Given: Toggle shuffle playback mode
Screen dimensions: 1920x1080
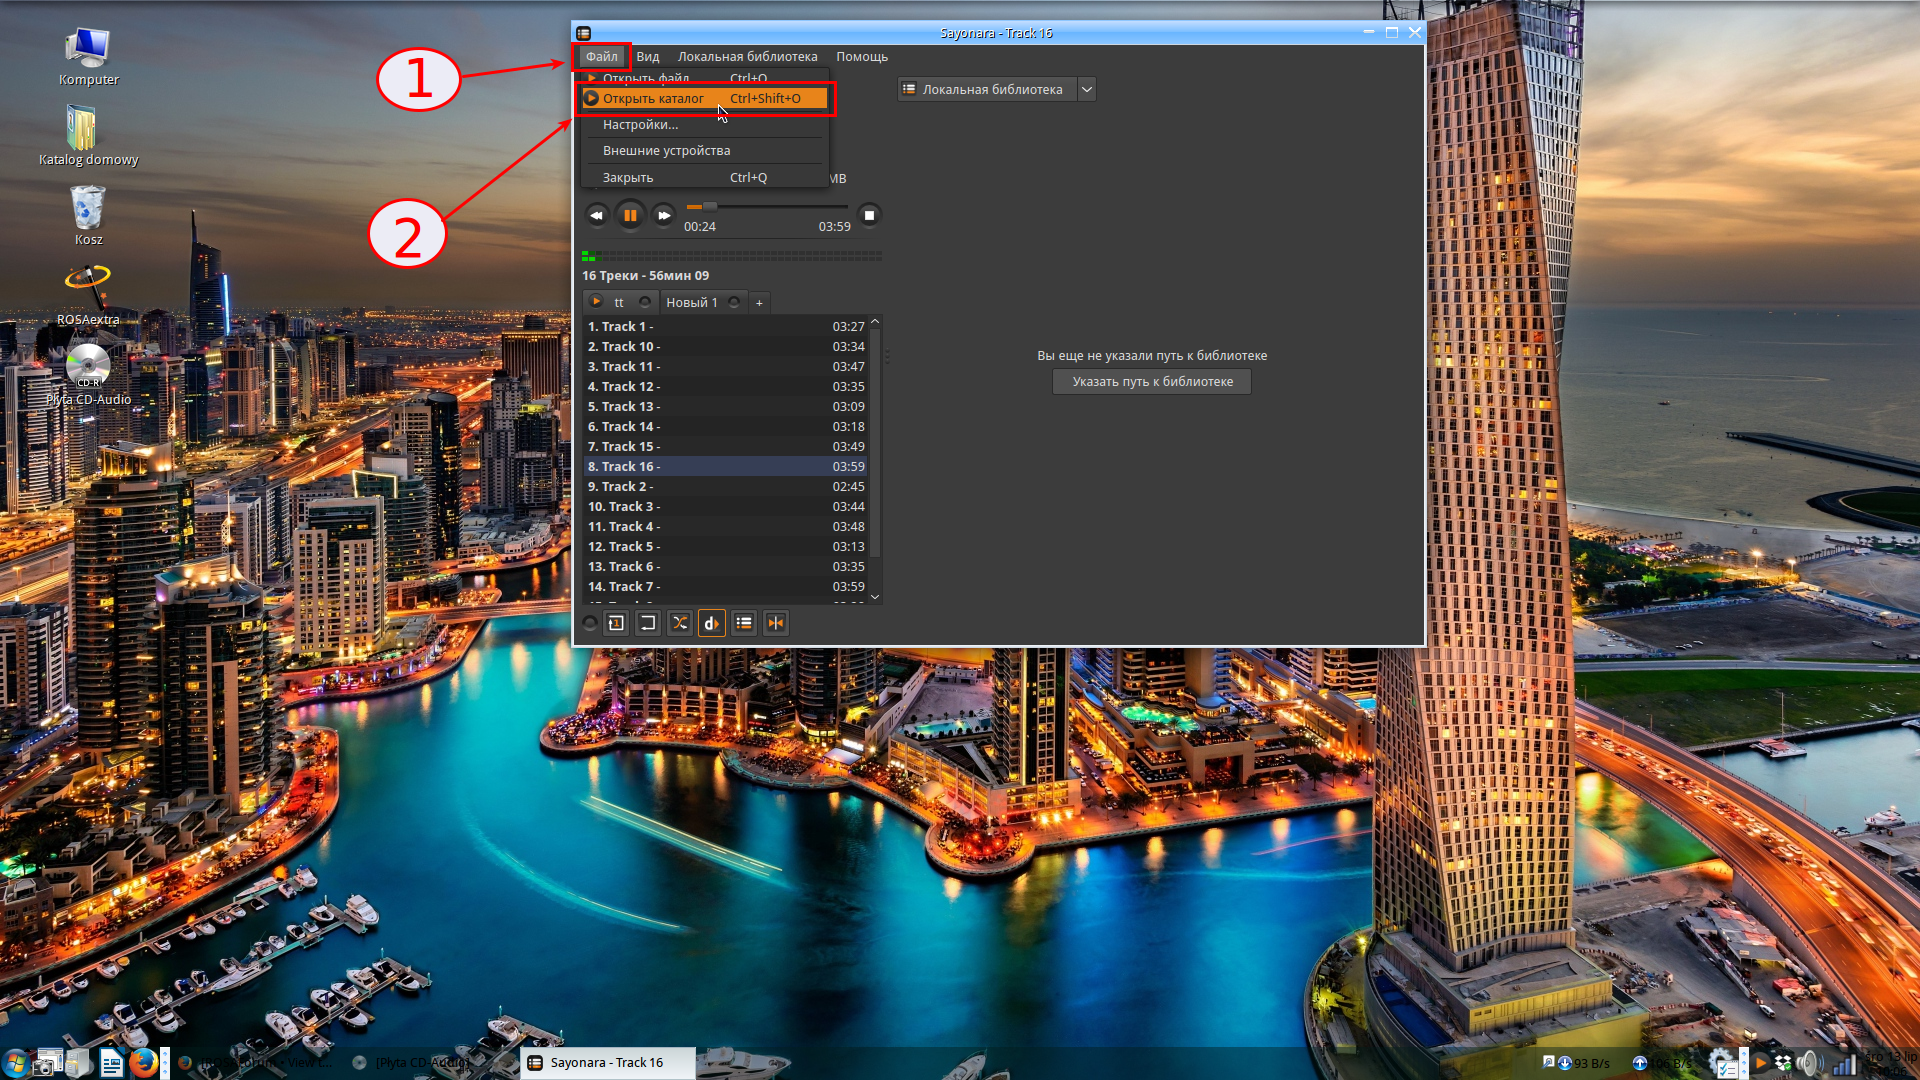Looking at the screenshot, I should pyautogui.click(x=680, y=623).
